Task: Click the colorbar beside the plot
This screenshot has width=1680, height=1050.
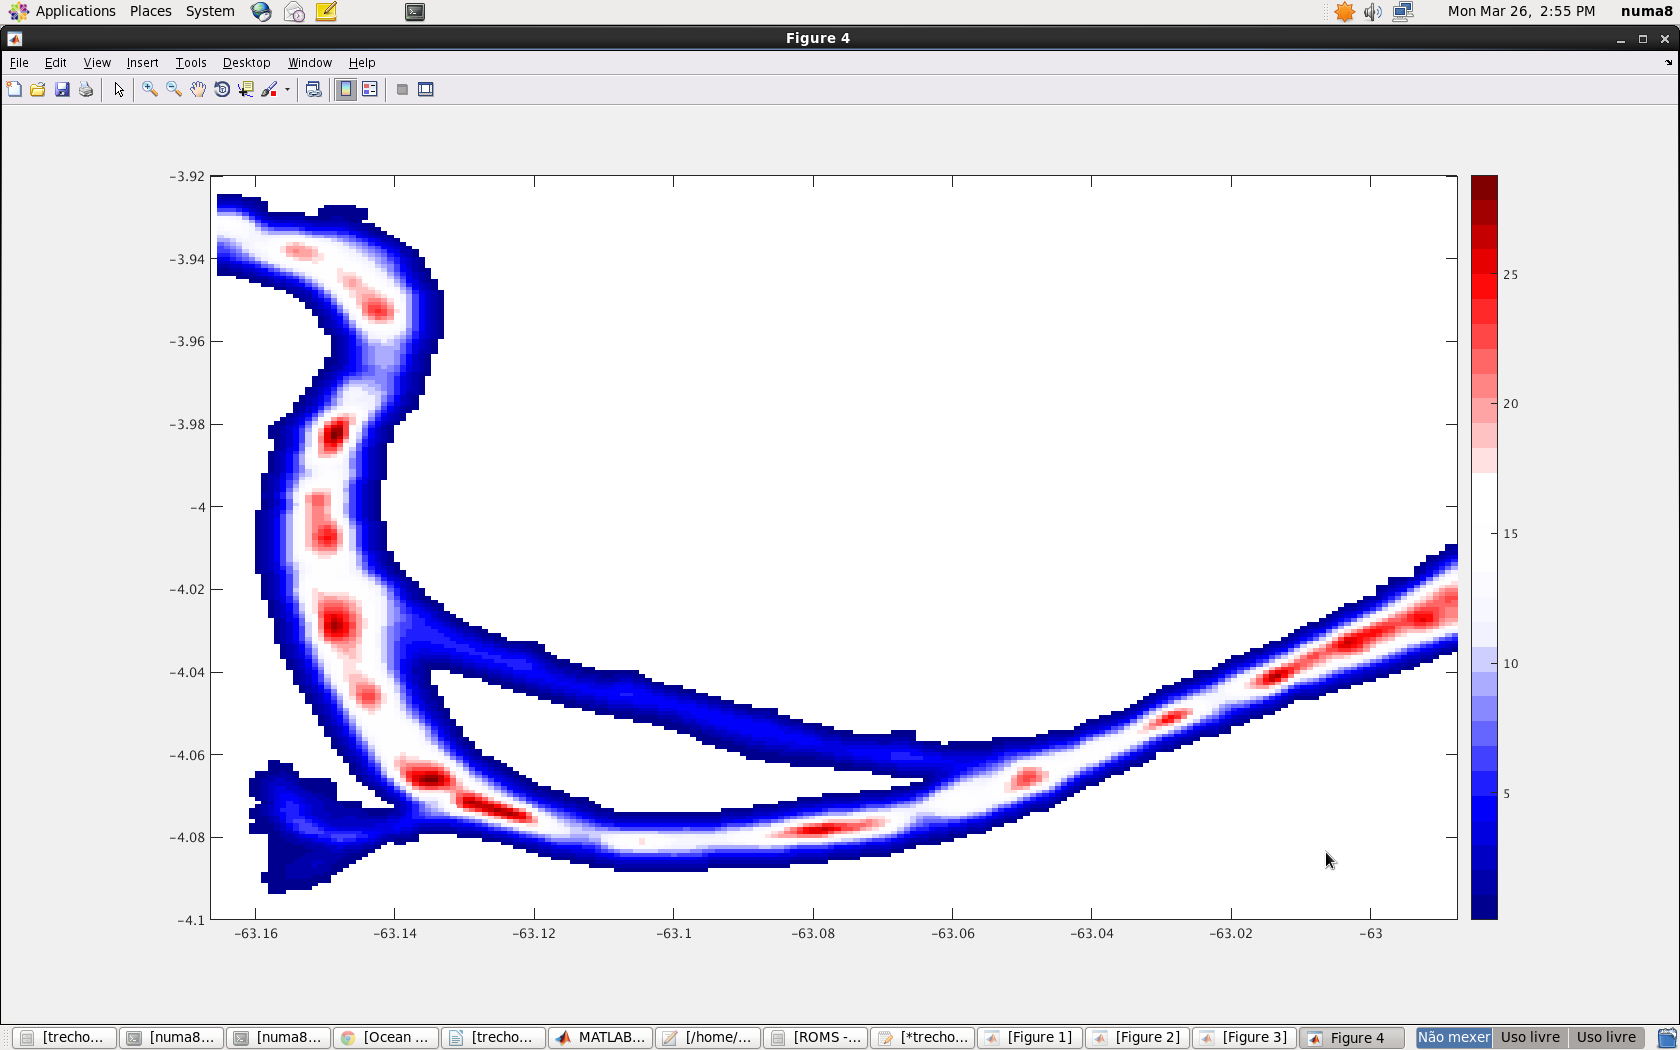Action: point(1484,547)
